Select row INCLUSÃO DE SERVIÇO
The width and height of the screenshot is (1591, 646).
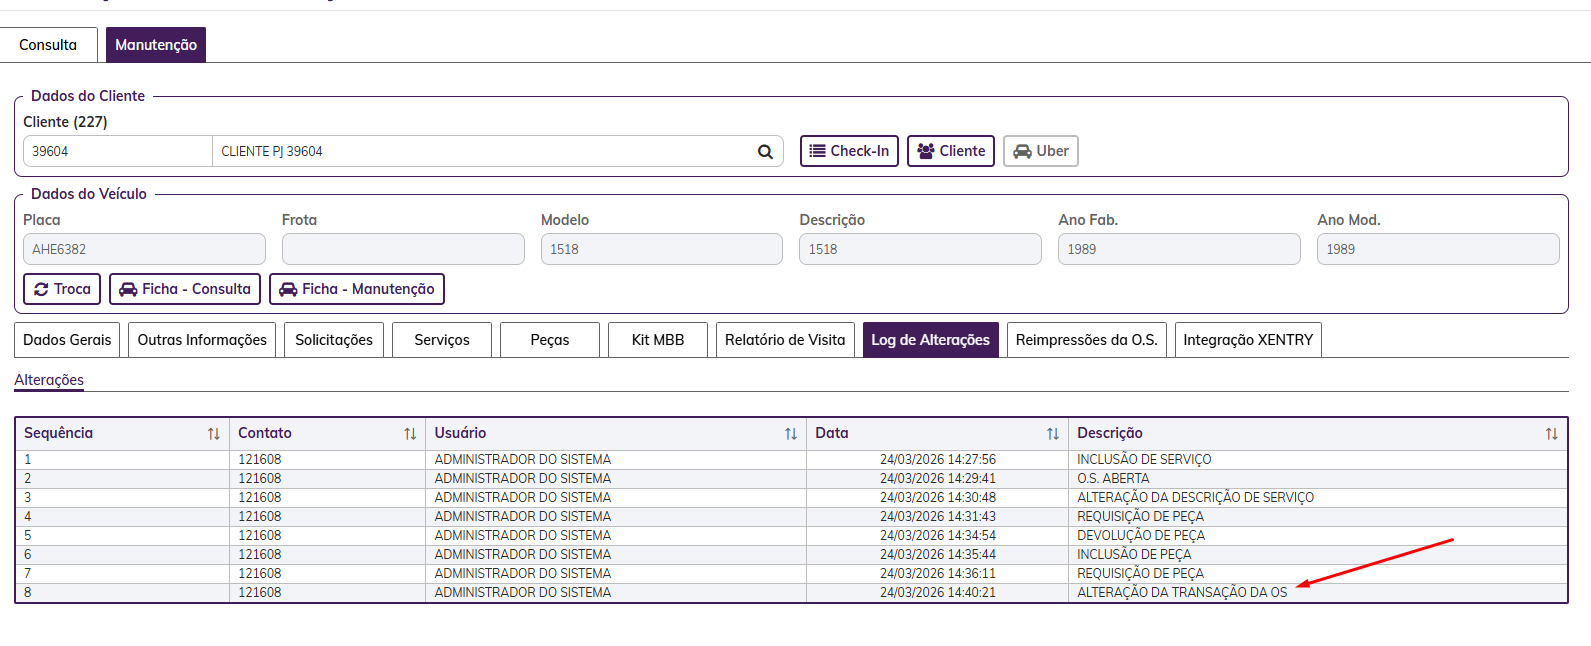pyautogui.click(x=791, y=460)
